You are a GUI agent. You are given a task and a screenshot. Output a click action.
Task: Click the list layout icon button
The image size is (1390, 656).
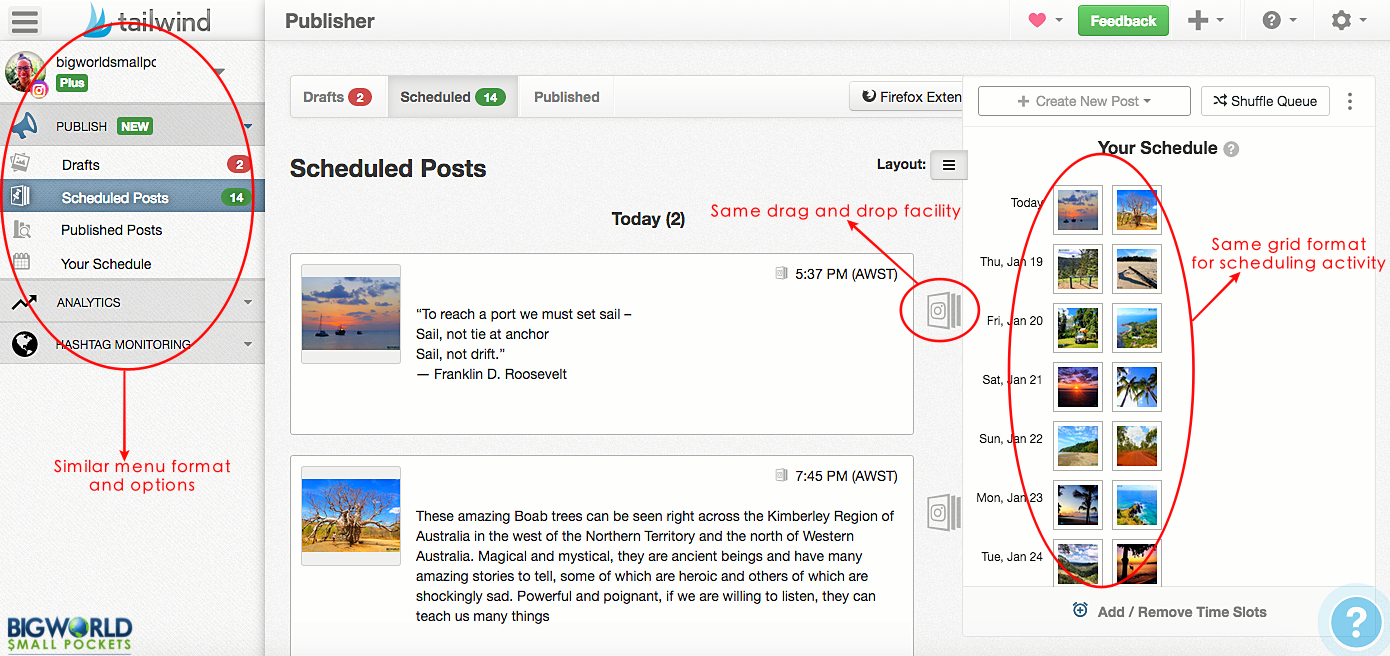pyautogui.click(x=949, y=165)
